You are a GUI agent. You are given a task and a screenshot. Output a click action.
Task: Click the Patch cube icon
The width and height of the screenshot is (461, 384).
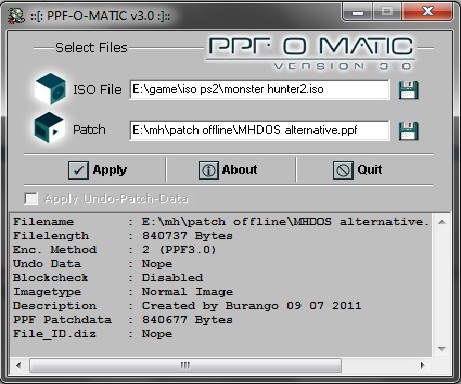click(x=49, y=128)
